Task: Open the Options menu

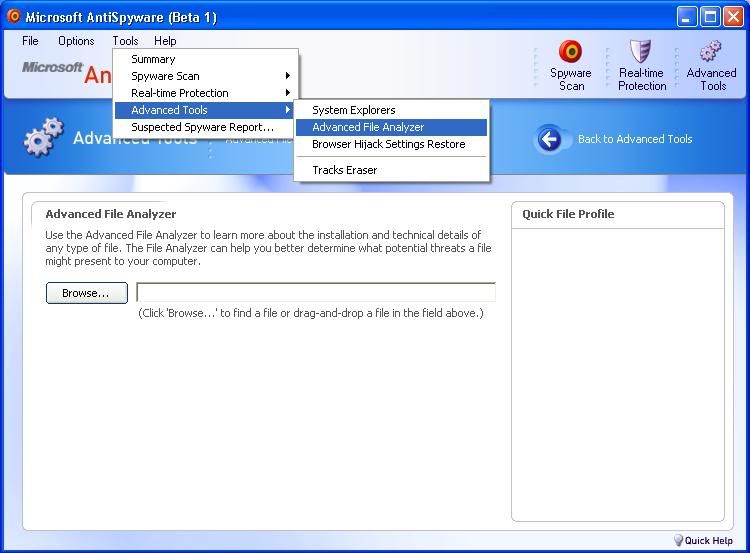Action: [76, 41]
